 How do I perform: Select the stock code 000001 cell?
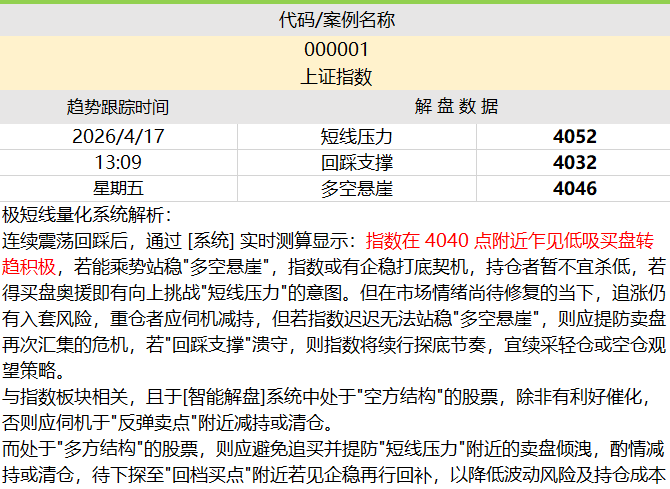click(336, 49)
